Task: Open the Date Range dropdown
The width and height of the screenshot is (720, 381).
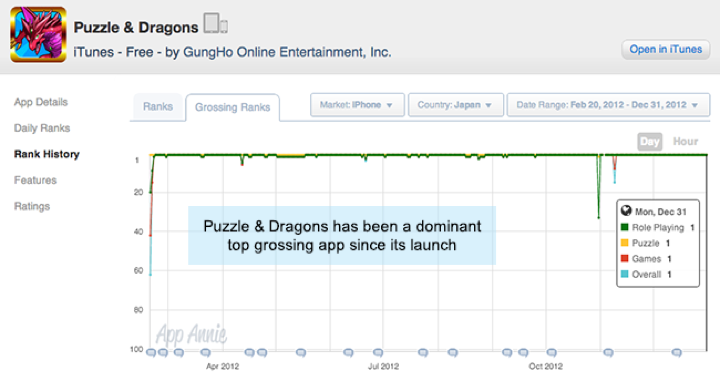Action: point(608,105)
